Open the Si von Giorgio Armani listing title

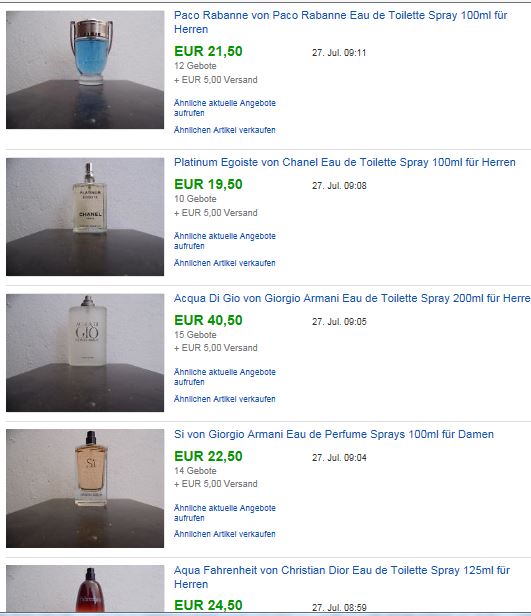(x=334, y=434)
